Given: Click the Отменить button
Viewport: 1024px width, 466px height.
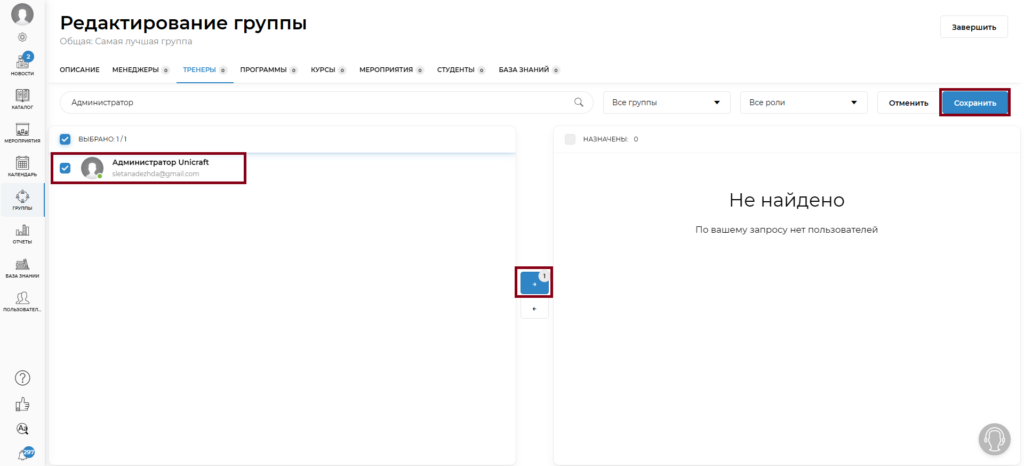Looking at the screenshot, I should click(908, 103).
